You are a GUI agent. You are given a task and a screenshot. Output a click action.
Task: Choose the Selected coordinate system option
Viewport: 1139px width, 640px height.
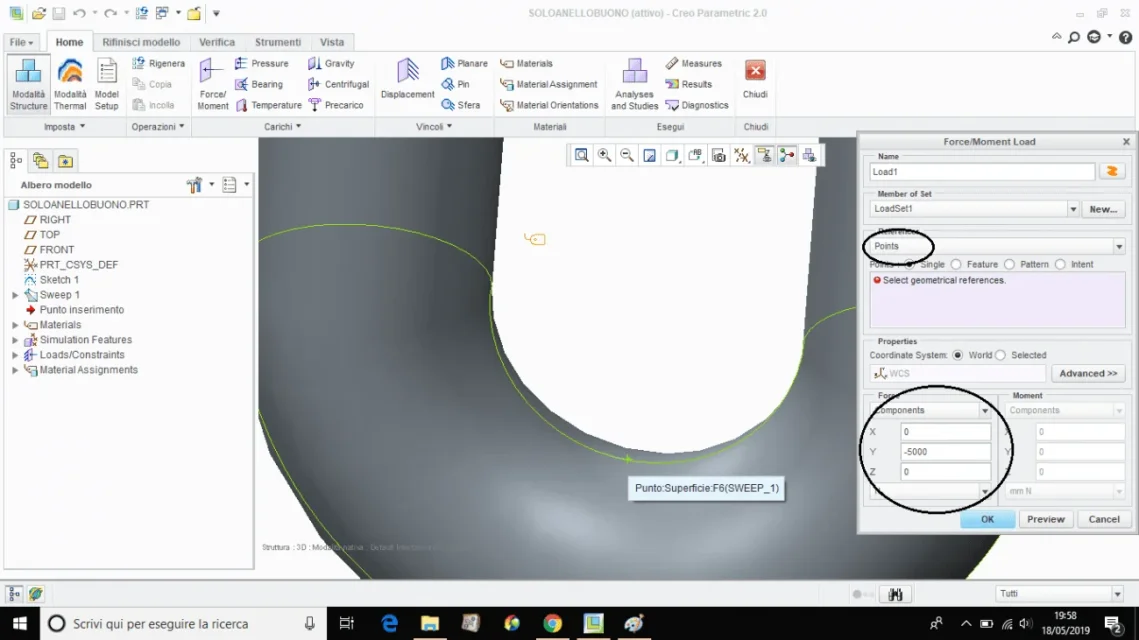pos(1001,355)
